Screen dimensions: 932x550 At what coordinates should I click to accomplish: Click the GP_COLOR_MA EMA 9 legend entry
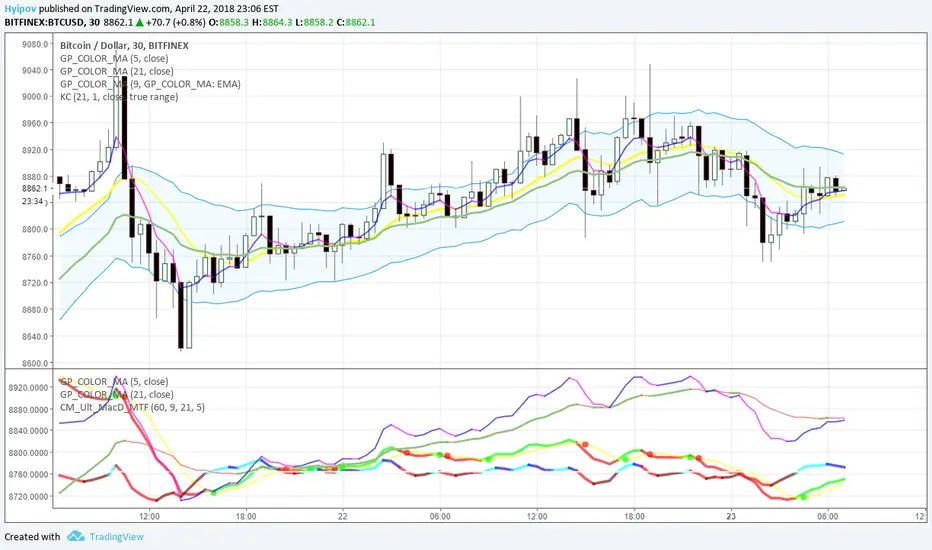(150, 84)
